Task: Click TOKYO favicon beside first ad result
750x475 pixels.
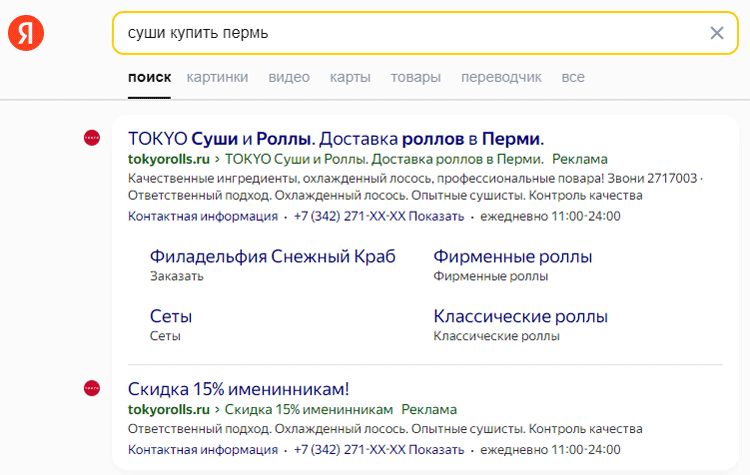Action: pyautogui.click(x=92, y=138)
